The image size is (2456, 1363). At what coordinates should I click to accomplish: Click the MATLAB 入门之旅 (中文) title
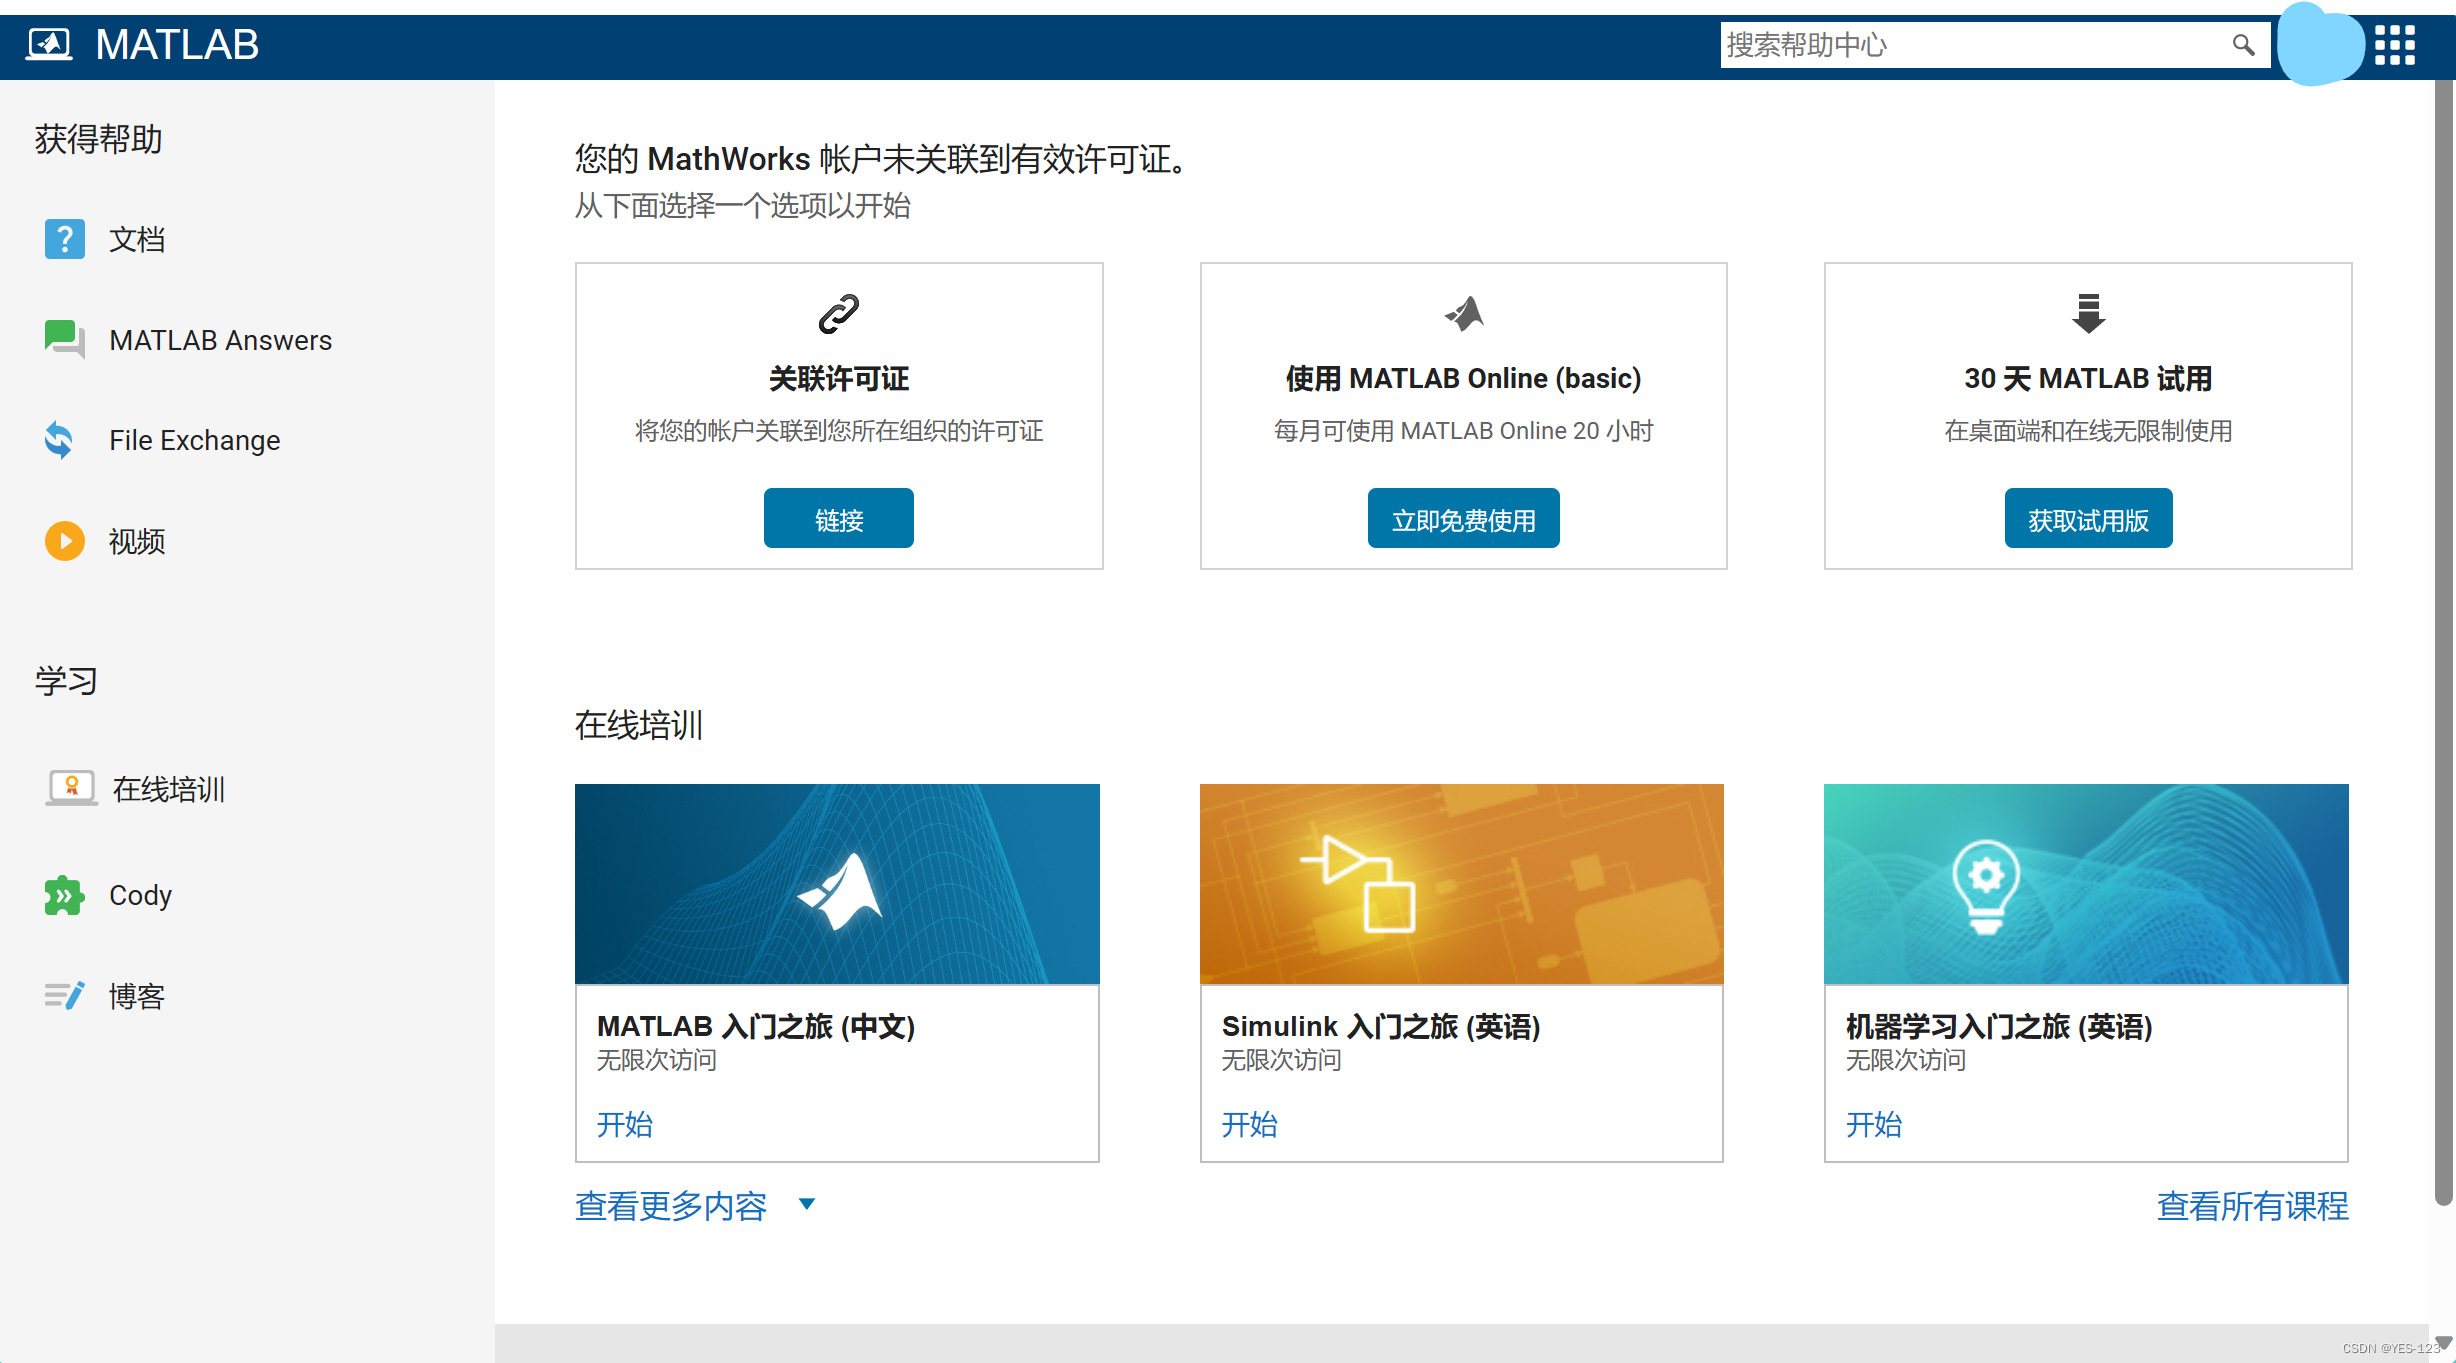tap(756, 1026)
